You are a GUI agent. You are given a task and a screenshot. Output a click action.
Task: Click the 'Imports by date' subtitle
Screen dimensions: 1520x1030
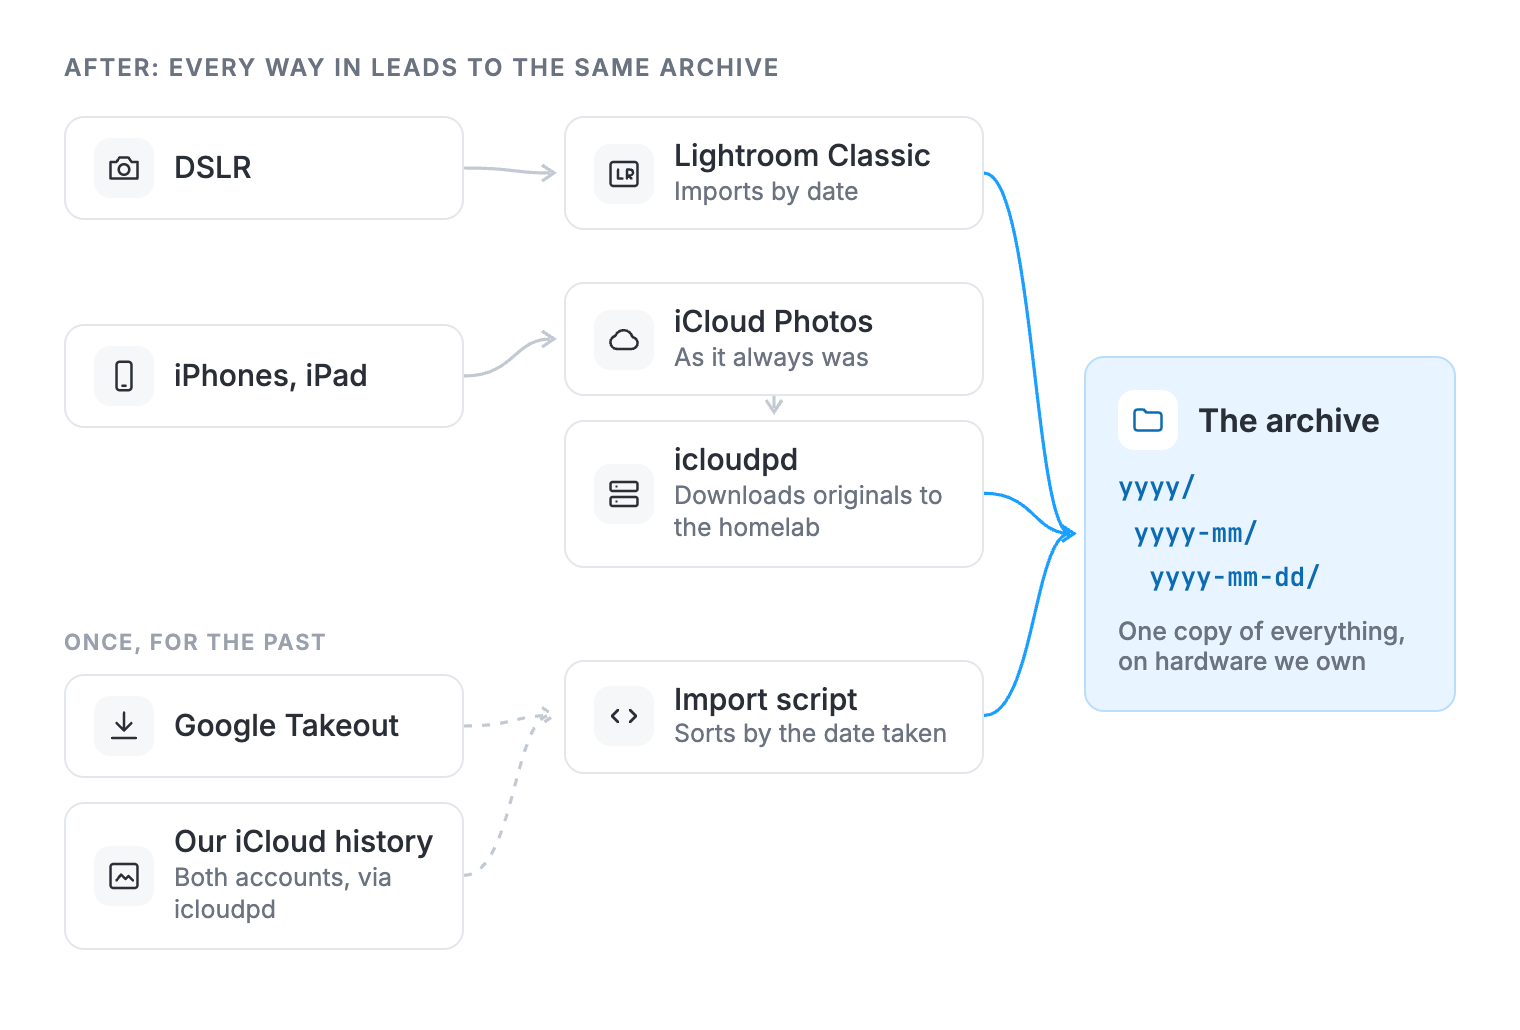(766, 191)
